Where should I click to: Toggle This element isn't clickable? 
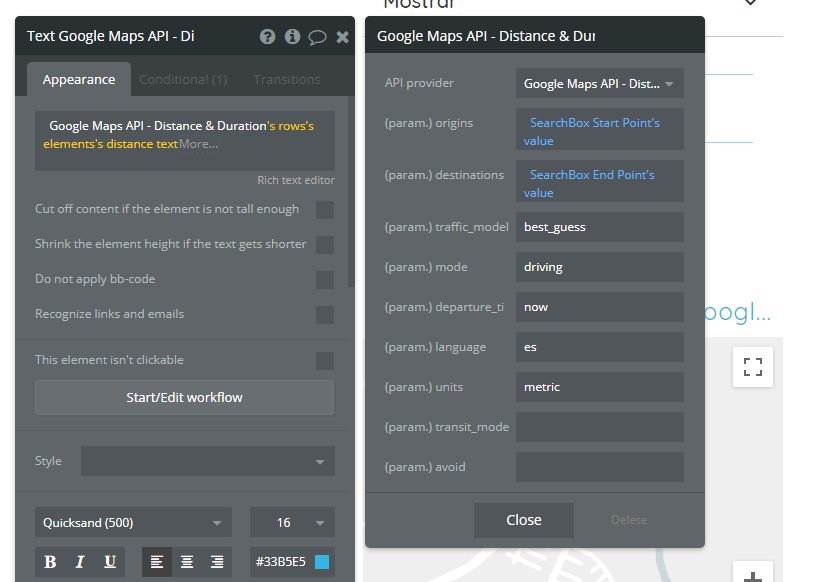(x=325, y=361)
